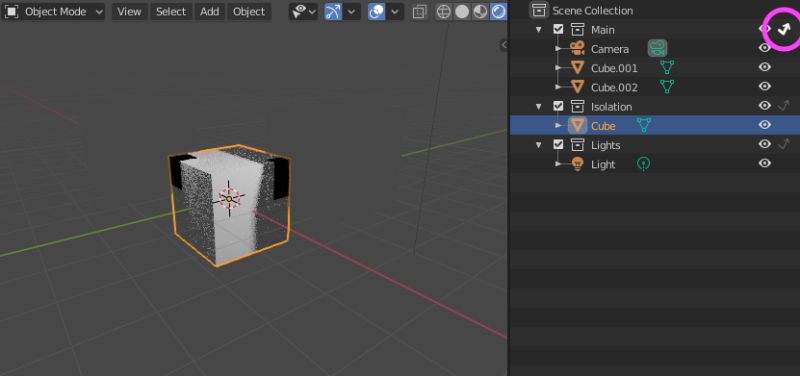Expand the Cube.001 object row
Screen dimensions: 800x376
pyautogui.click(x=559, y=67)
